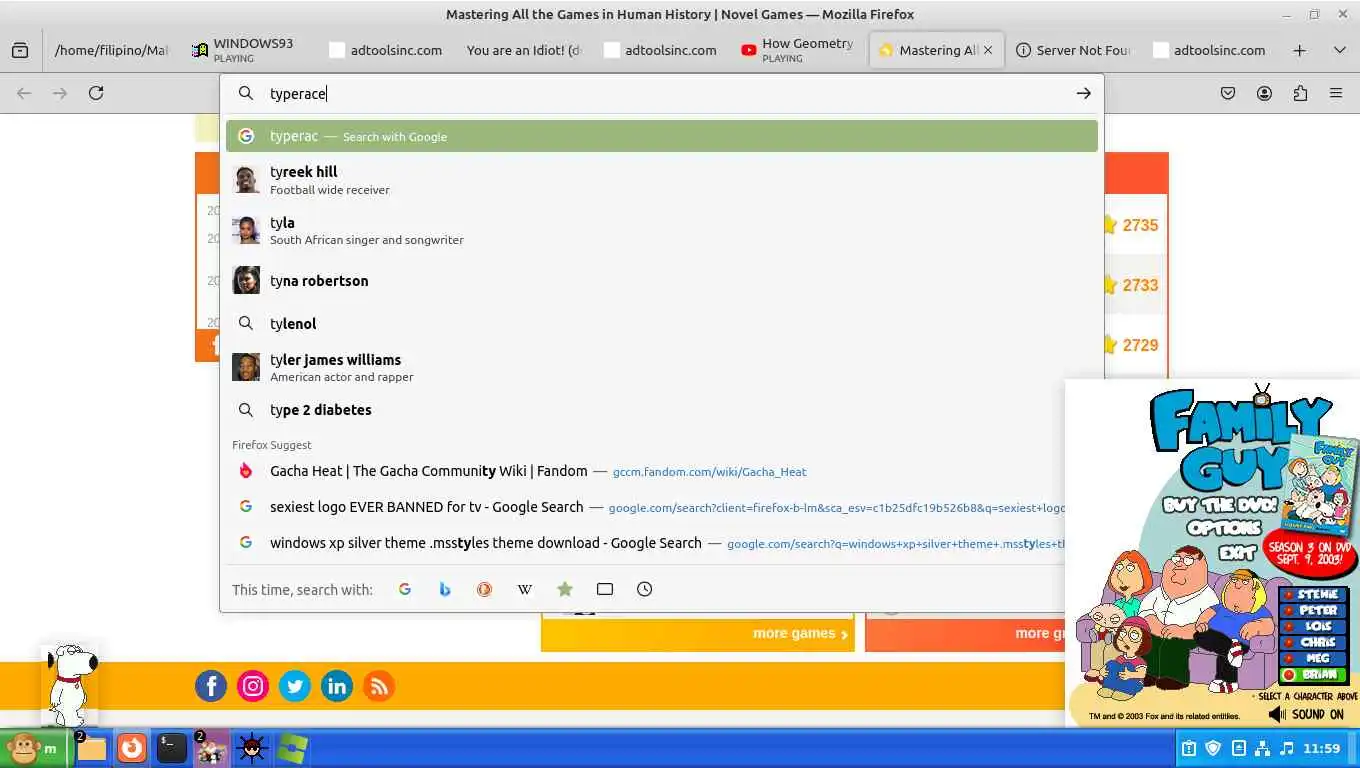Select the tyreek hill suggestion
Screen dimensions: 1360x768
click(661, 179)
